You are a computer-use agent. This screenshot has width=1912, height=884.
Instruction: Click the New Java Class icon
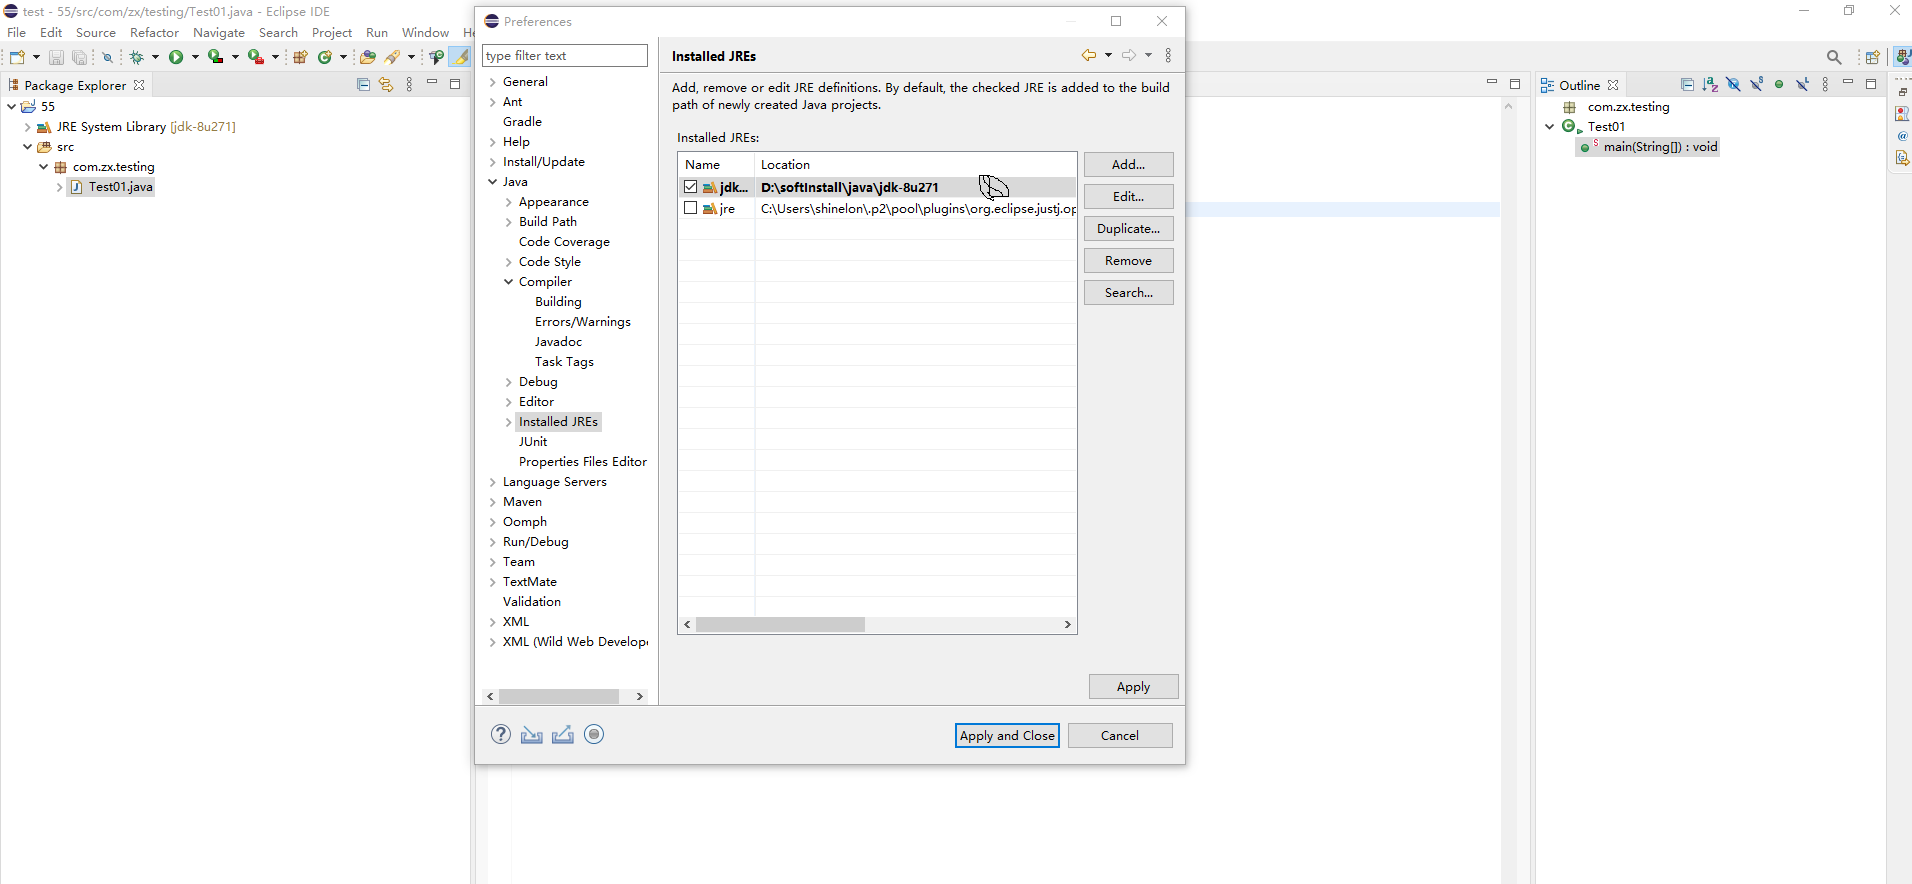[x=325, y=57]
